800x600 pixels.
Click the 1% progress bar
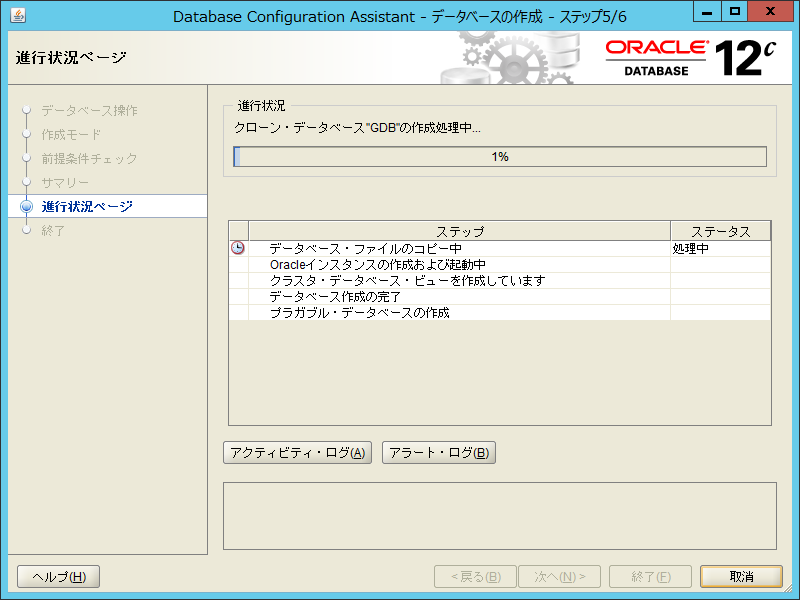coord(500,157)
